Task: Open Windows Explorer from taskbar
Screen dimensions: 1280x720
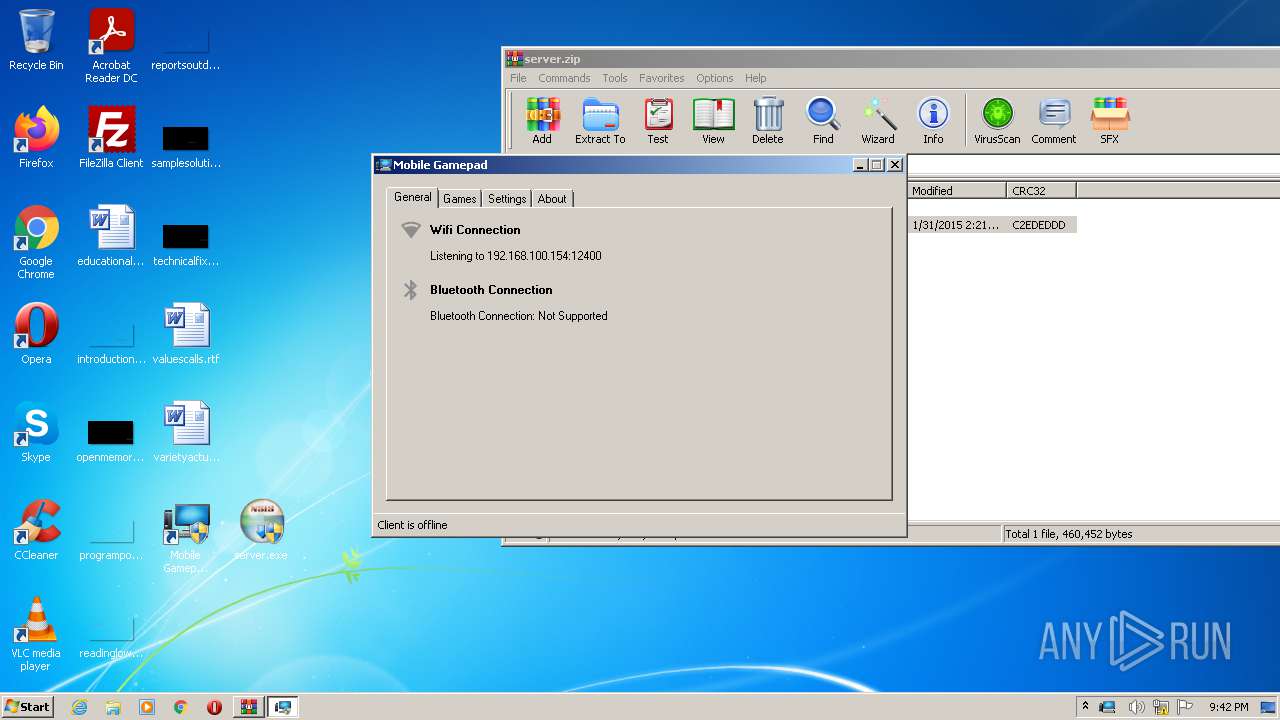Action: tap(113, 707)
